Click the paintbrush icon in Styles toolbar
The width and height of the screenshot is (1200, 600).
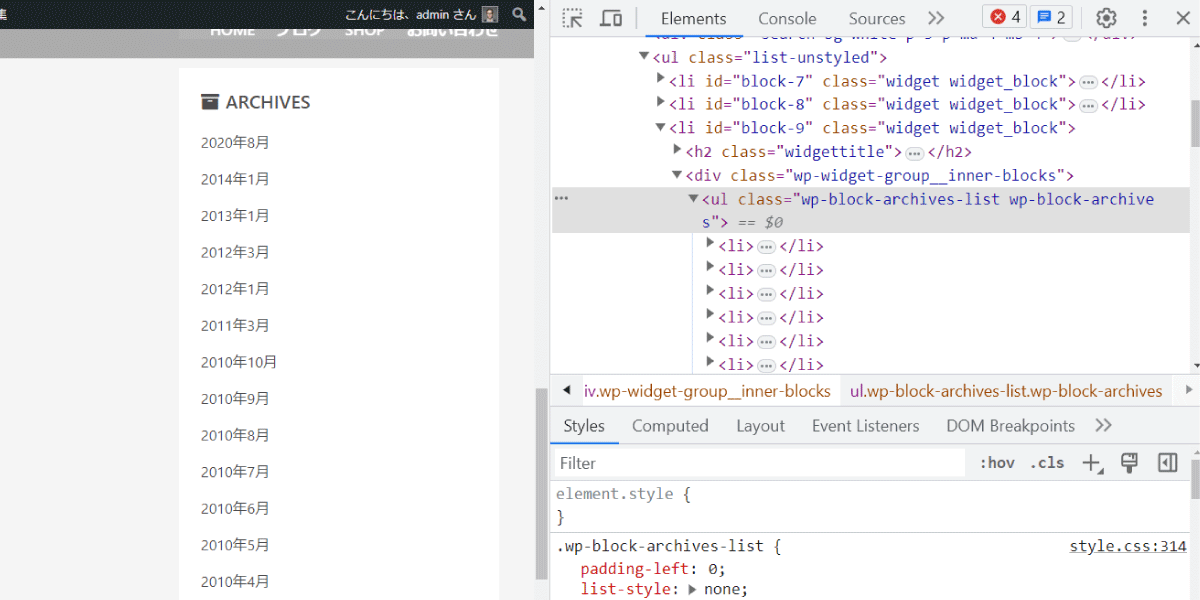pyautogui.click(x=1129, y=462)
